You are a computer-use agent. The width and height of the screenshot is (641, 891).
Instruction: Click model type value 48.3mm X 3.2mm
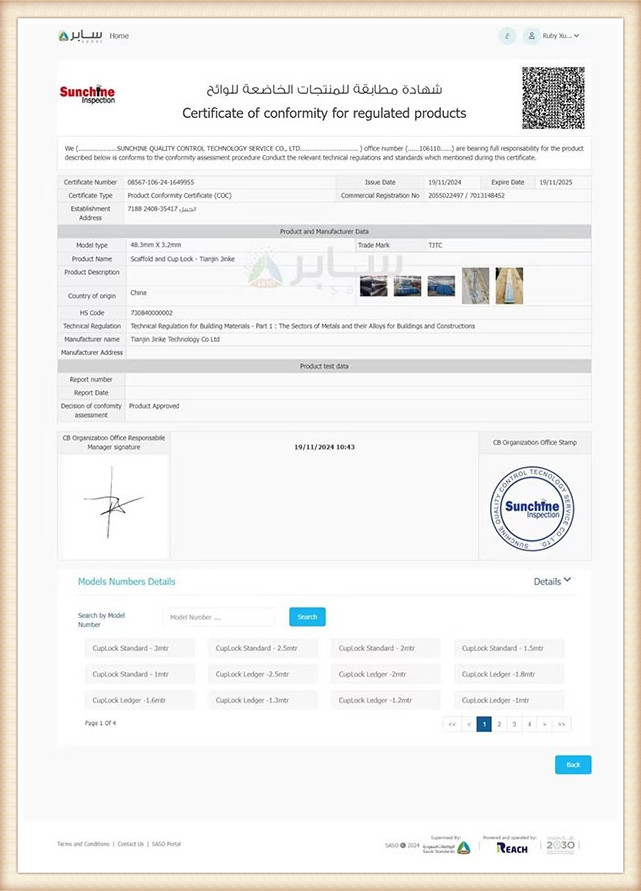click(156, 245)
